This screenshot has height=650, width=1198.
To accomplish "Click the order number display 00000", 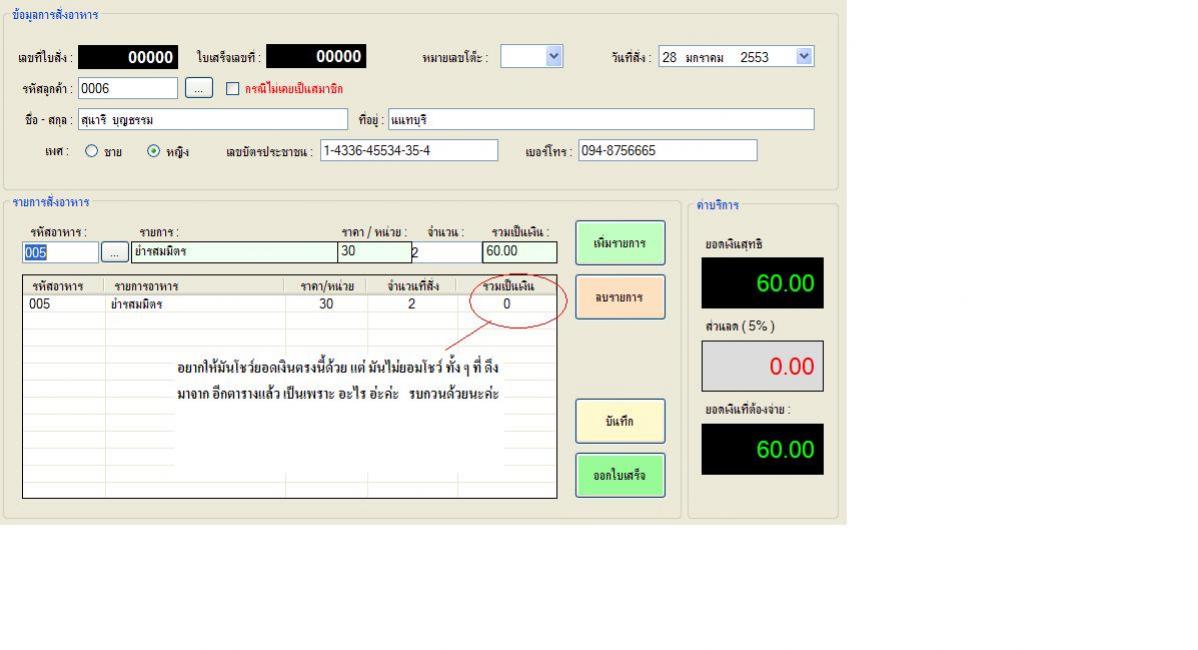I will point(128,57).
